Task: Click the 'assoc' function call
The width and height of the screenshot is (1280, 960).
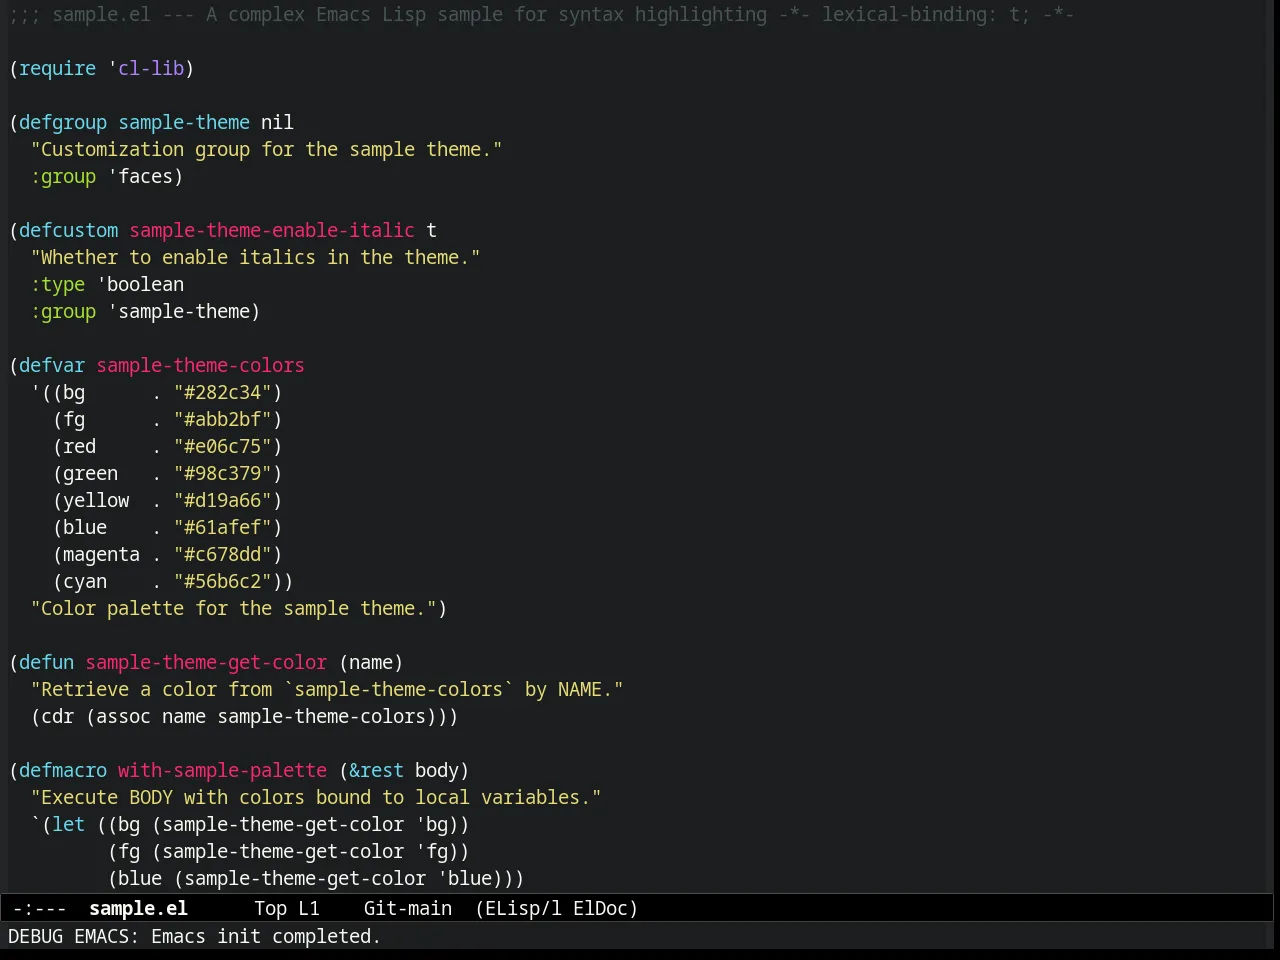Action: click(123, 716)
